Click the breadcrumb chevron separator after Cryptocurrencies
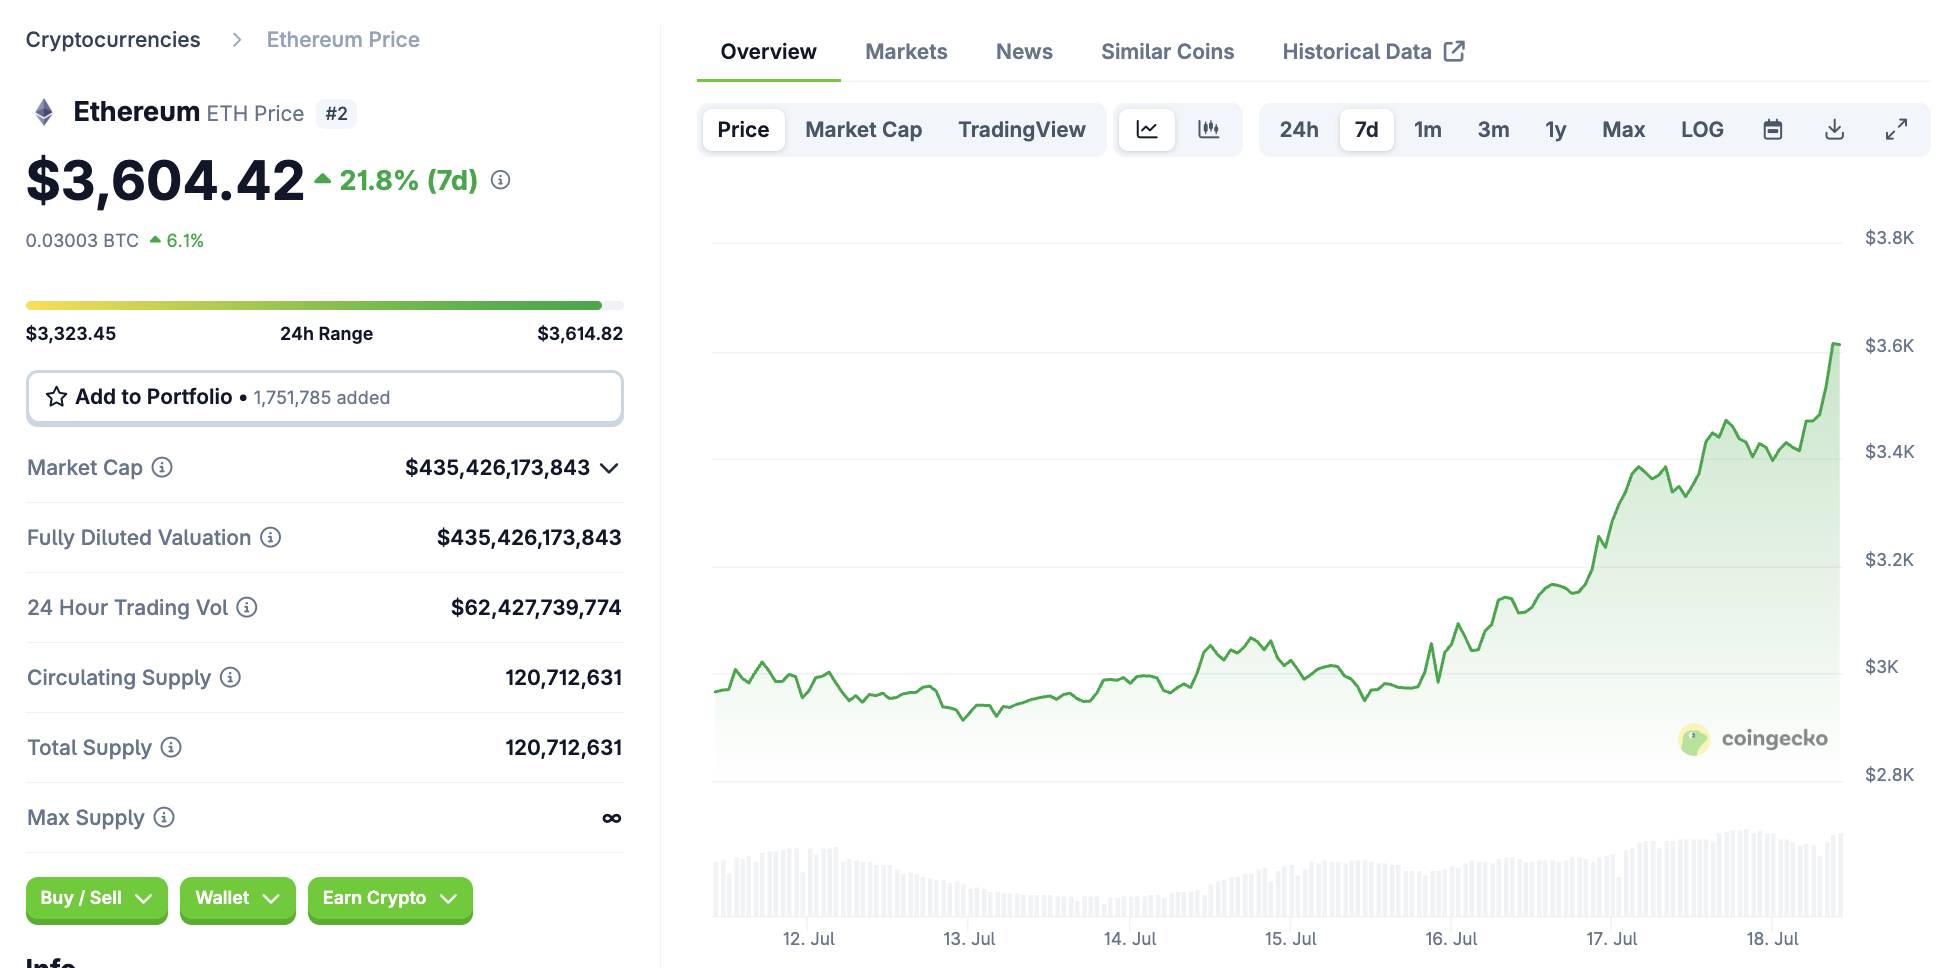 click(237, 40)
